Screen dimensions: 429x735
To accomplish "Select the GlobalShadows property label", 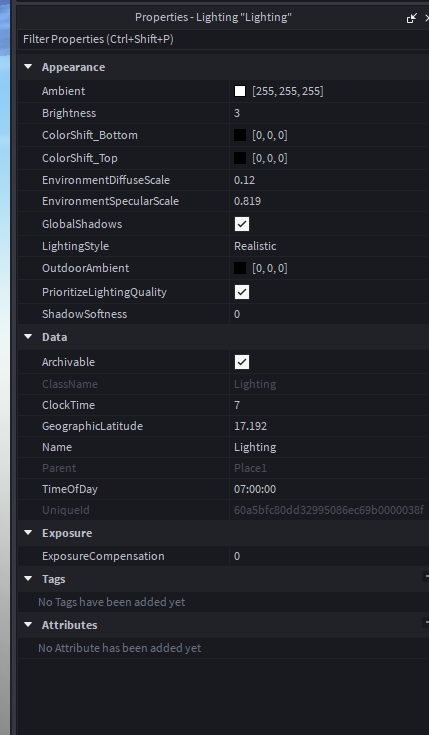I will 82,224.
